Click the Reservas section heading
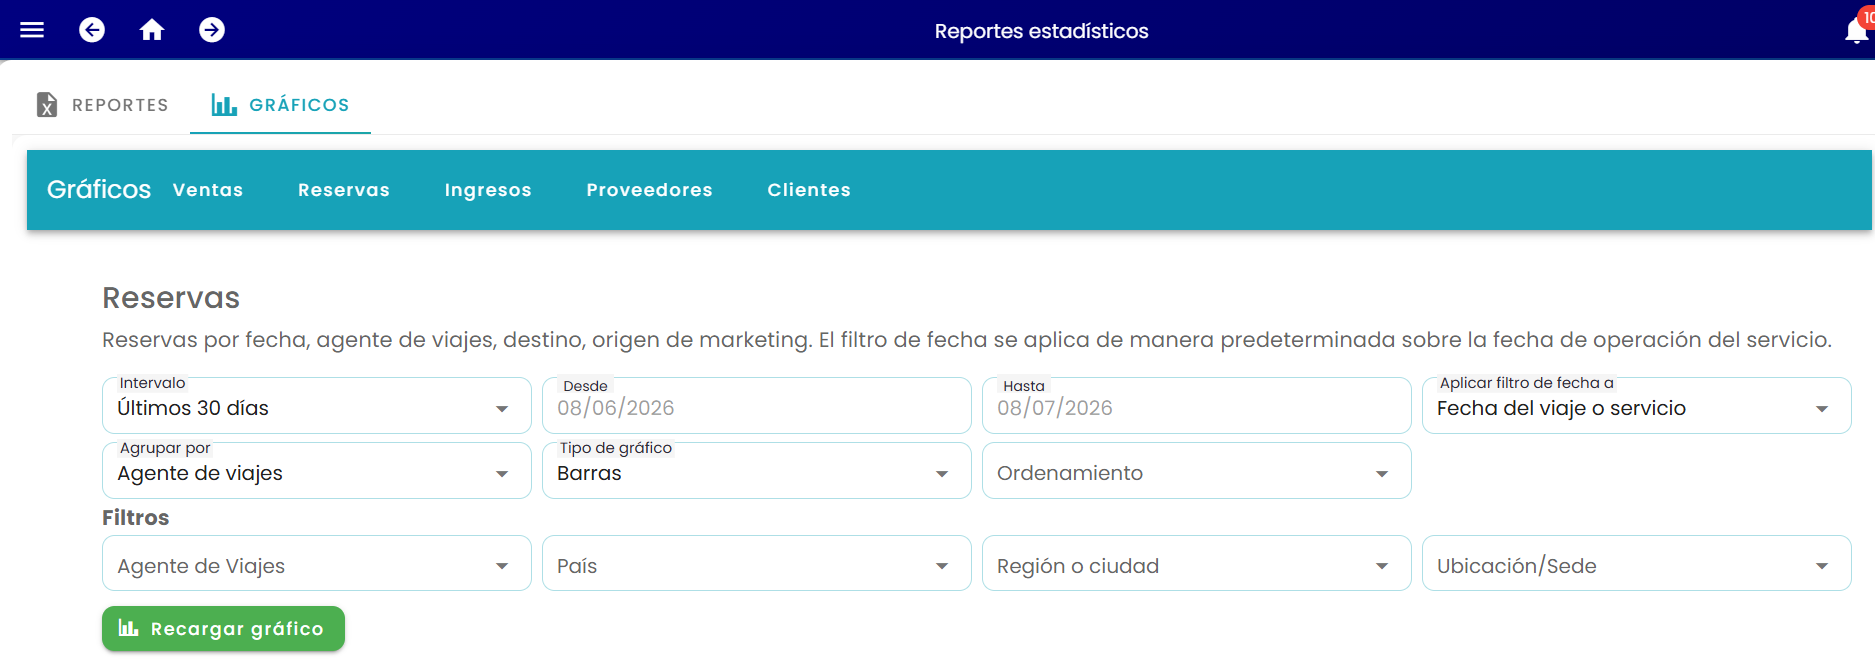Viewport: 1875px width, 669px height. tap(171, 298)
